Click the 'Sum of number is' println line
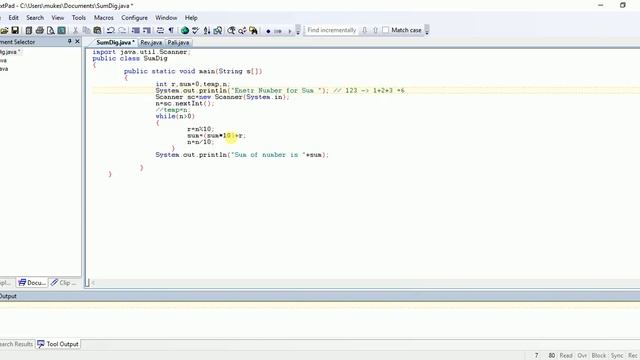 coord(242,155)
